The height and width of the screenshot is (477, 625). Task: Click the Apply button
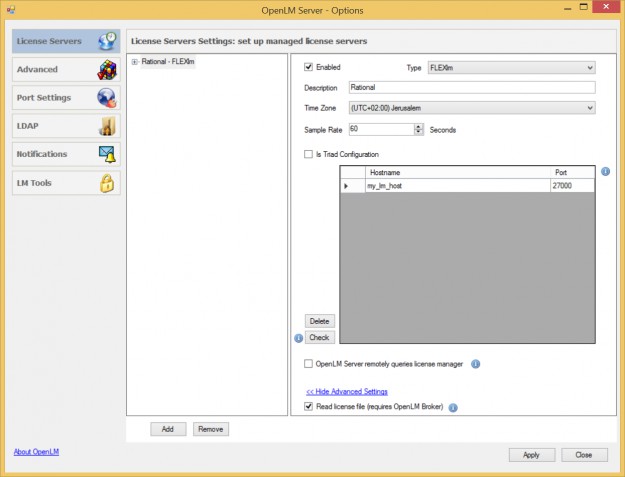(531, 454)
